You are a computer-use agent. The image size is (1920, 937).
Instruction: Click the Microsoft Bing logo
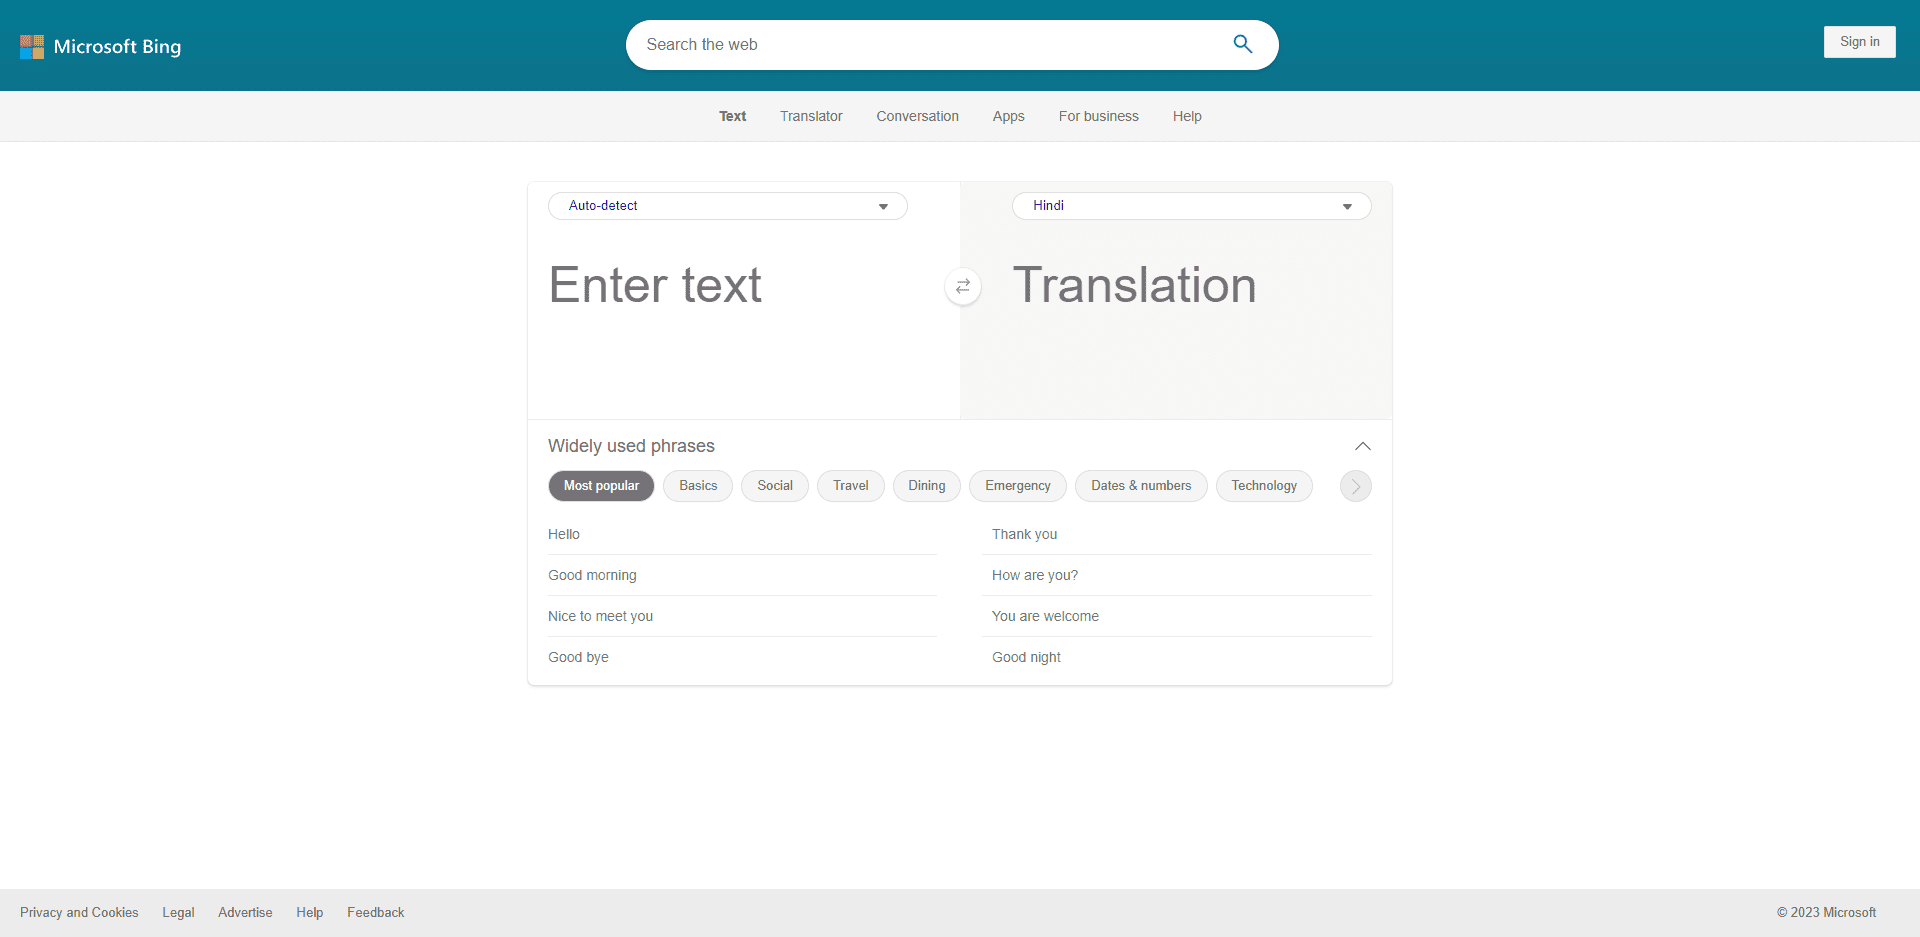(x=100, y=46)
